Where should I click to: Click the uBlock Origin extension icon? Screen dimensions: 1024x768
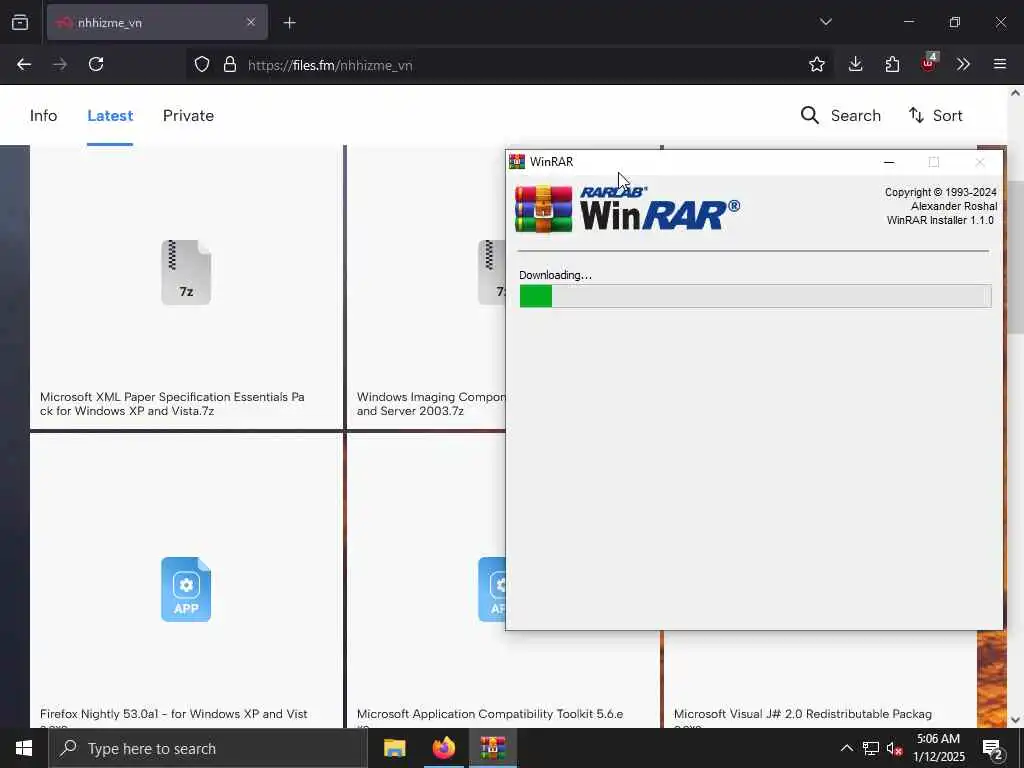pos(929,63)
